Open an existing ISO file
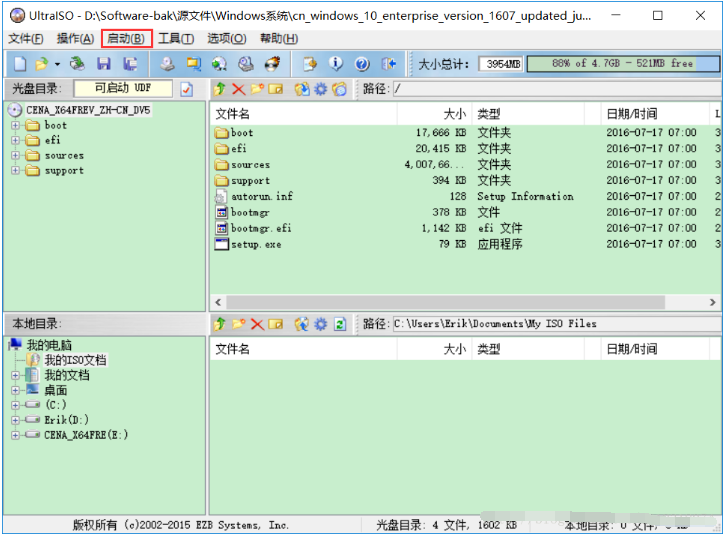Image resolution: width=728 pixels, height=535 pixels. click(x=41, y=64)
